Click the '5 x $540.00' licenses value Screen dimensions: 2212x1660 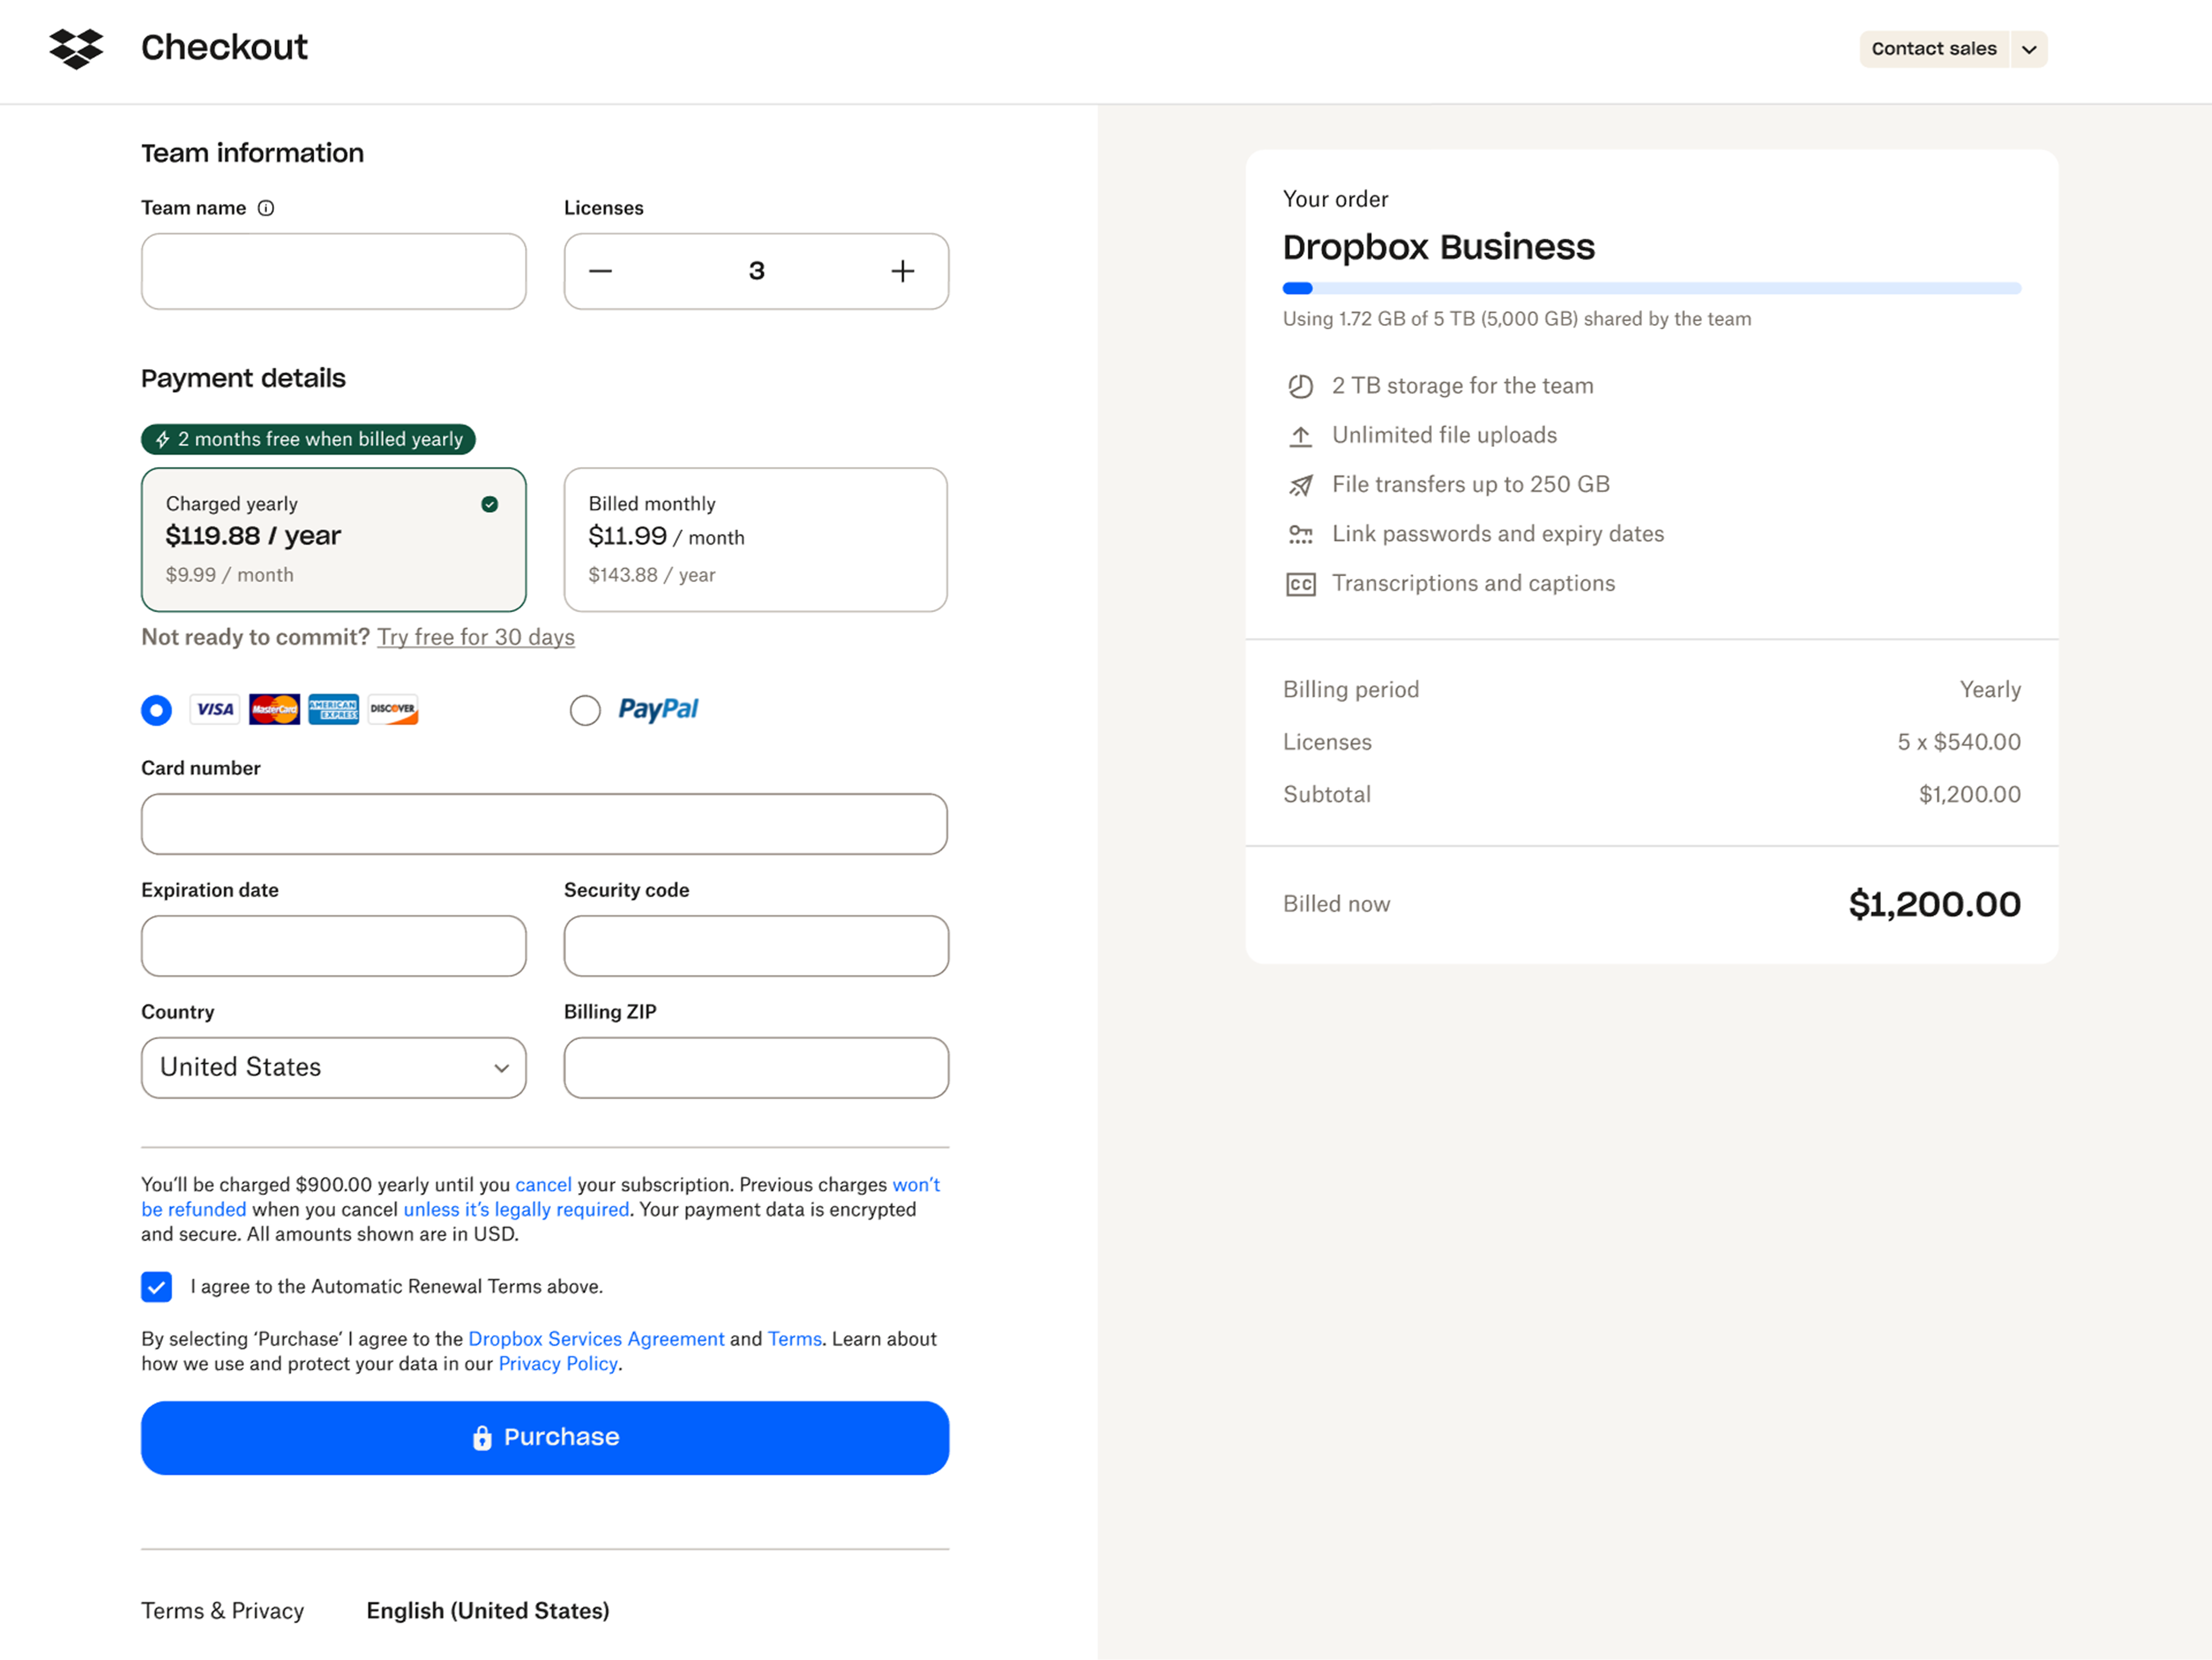pyautogui.click(x=1958, y=742)
